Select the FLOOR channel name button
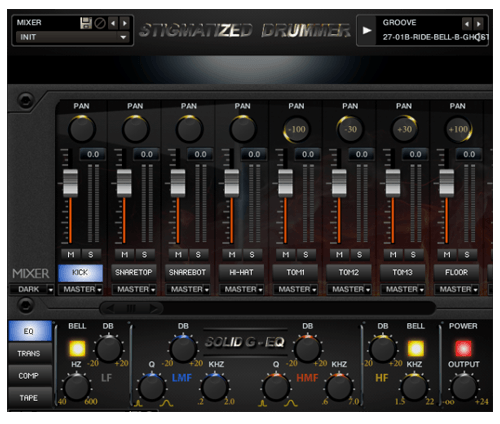 [456, 273]
